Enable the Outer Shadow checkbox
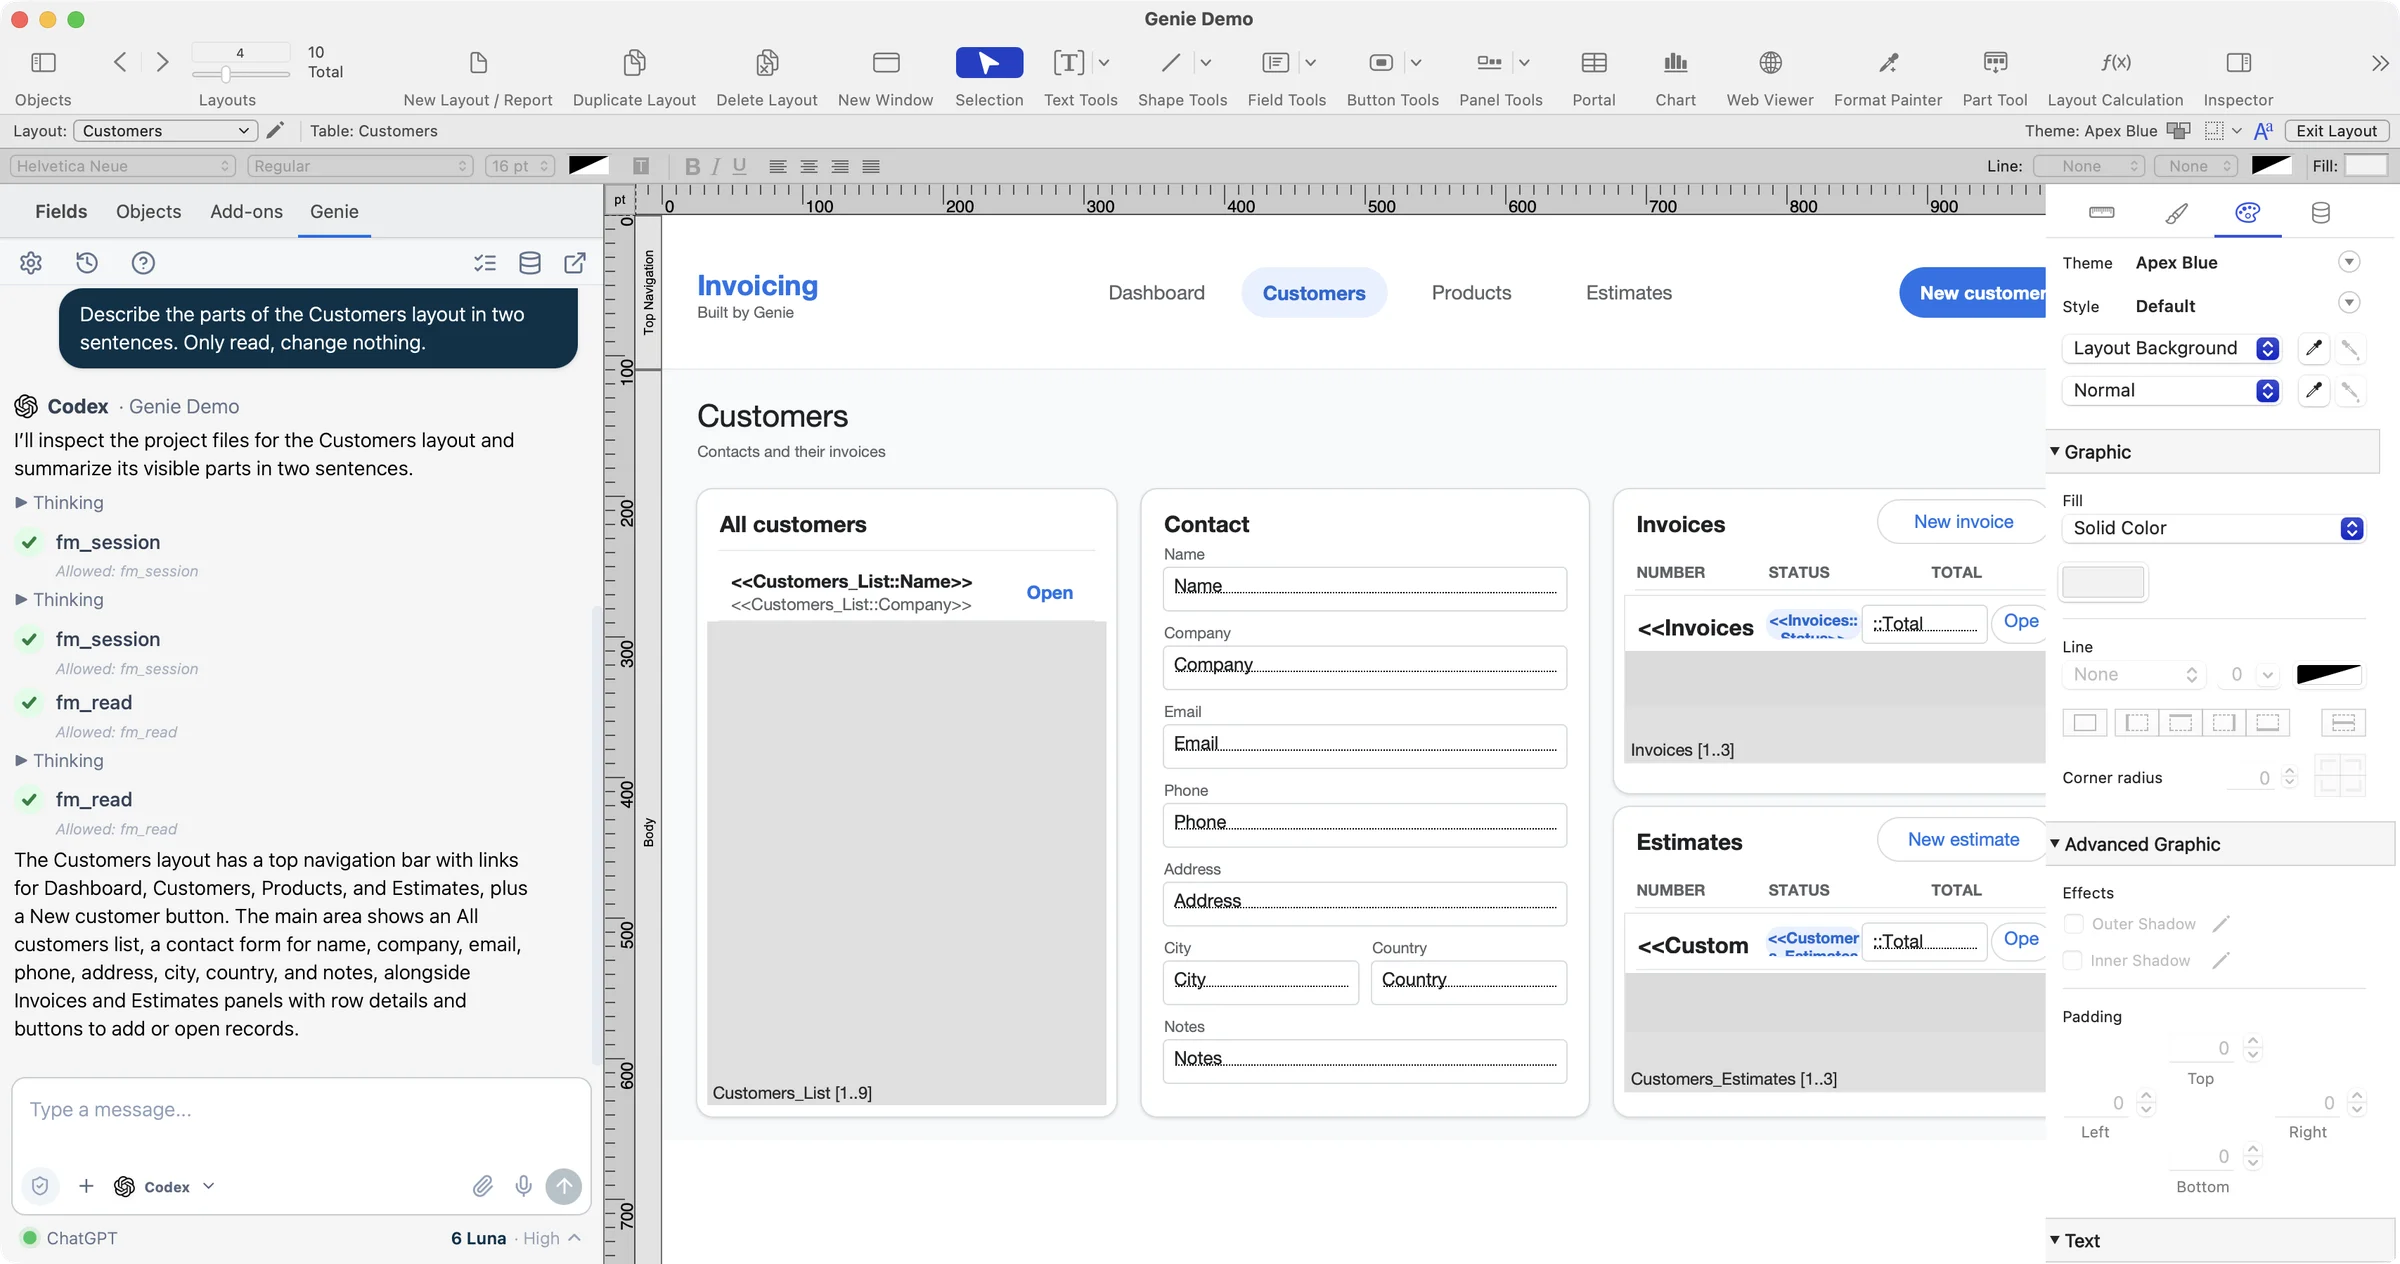The height and width of the screenshot is (1264, 2400). pyautogui.click(x=2074, y=924)
